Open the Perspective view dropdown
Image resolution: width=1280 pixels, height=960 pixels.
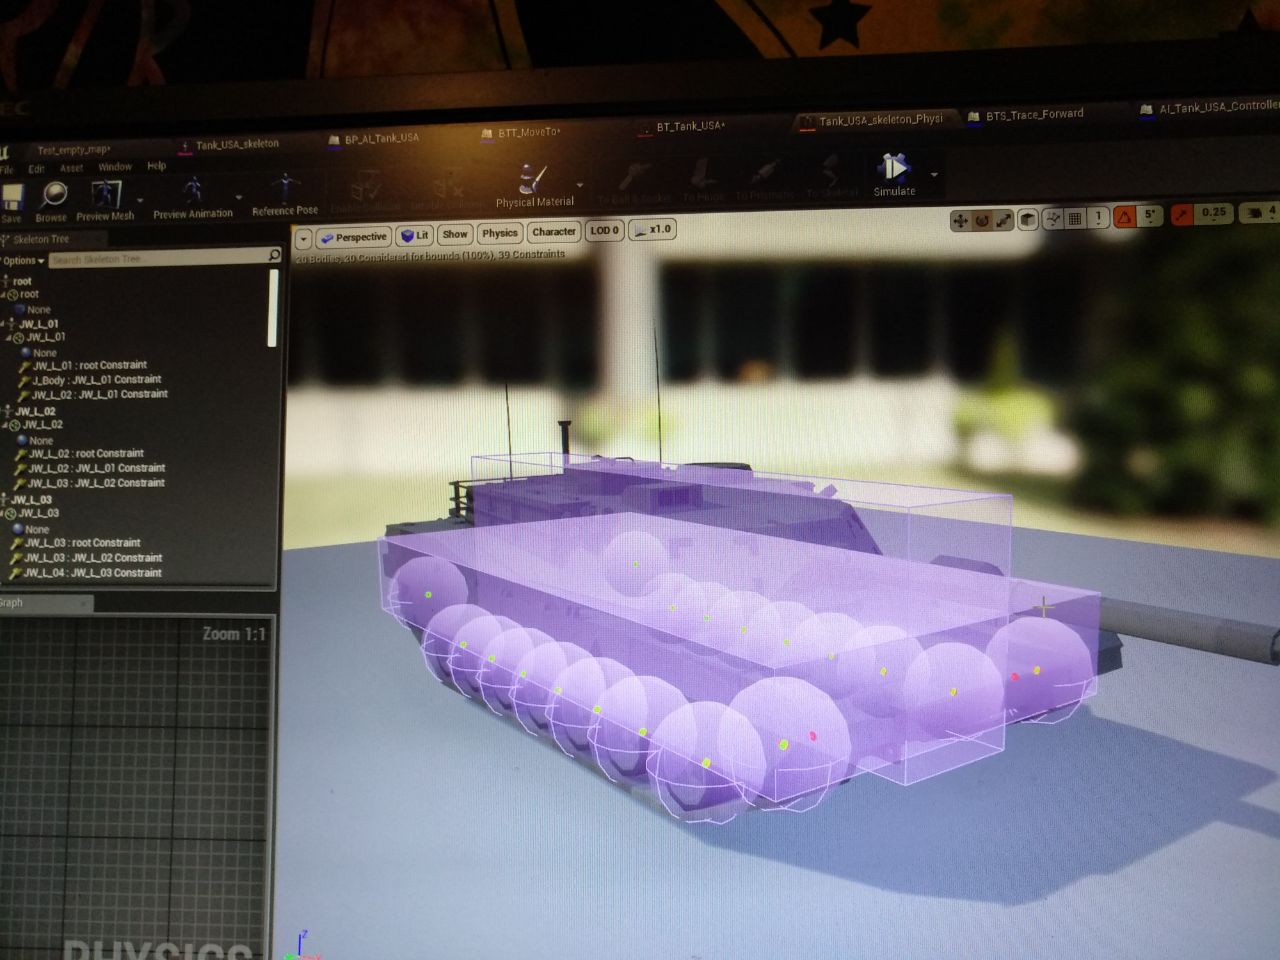(x=353, y=238)
